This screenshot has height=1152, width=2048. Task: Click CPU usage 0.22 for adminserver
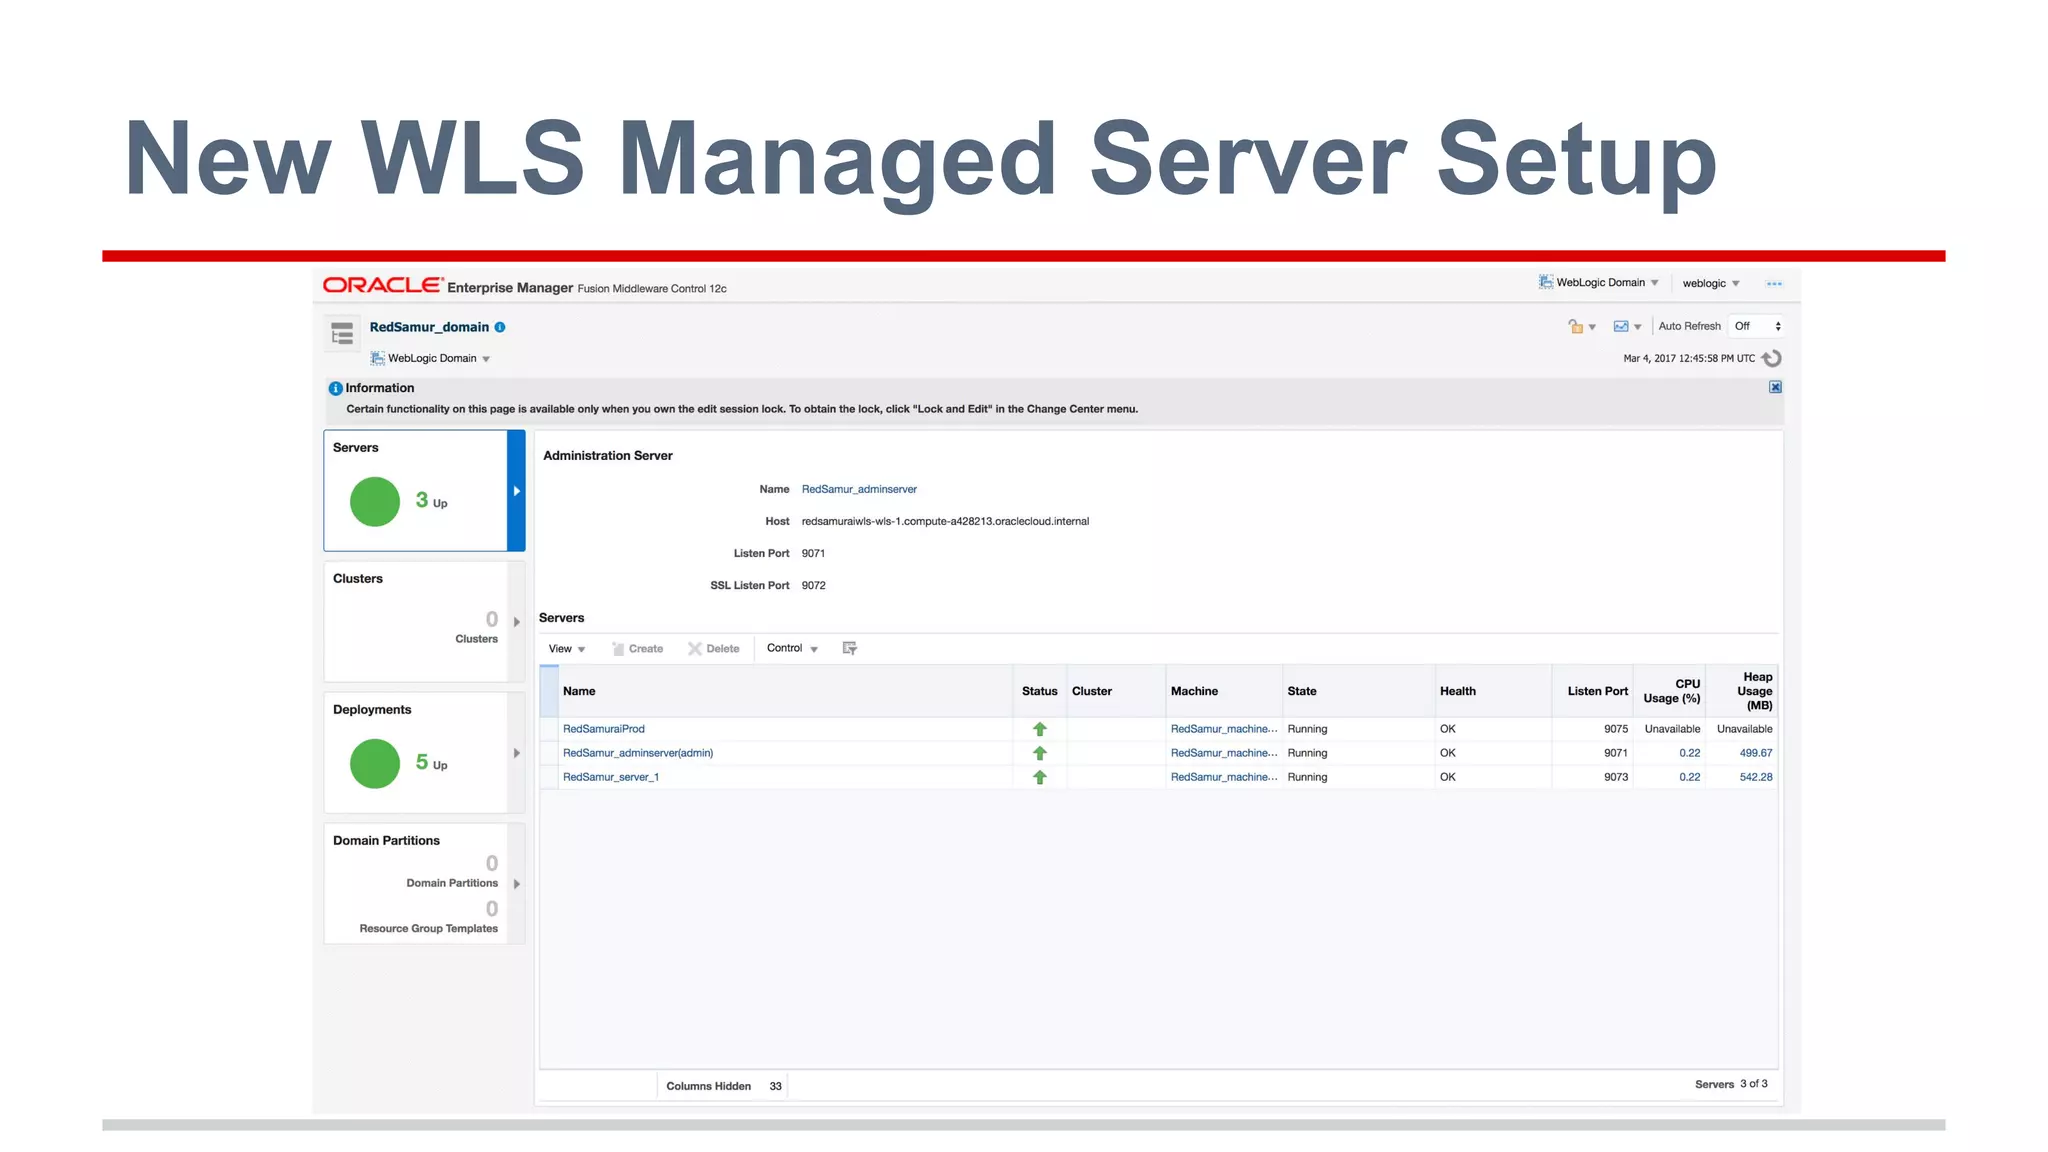(1689, 753)
